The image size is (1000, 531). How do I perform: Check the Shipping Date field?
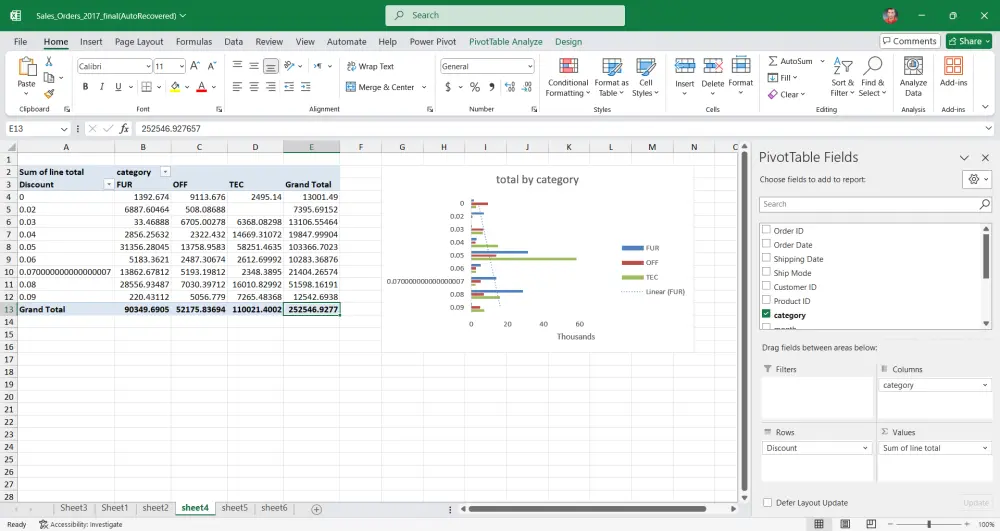click(766, 258)
